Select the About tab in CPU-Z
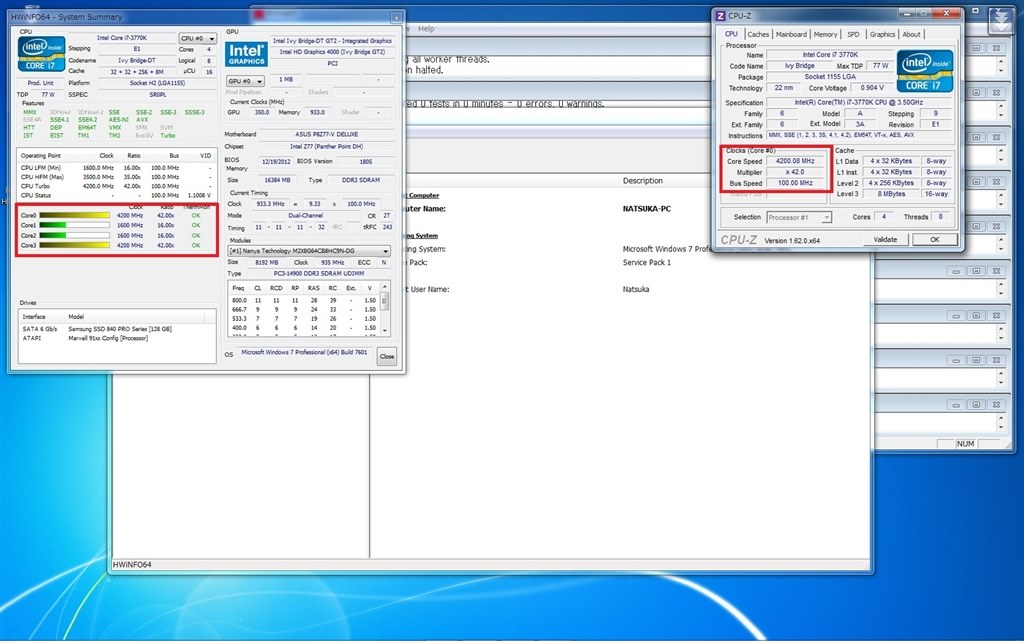Viewport: 1024px width, 641px height. [x=911, y=35]
